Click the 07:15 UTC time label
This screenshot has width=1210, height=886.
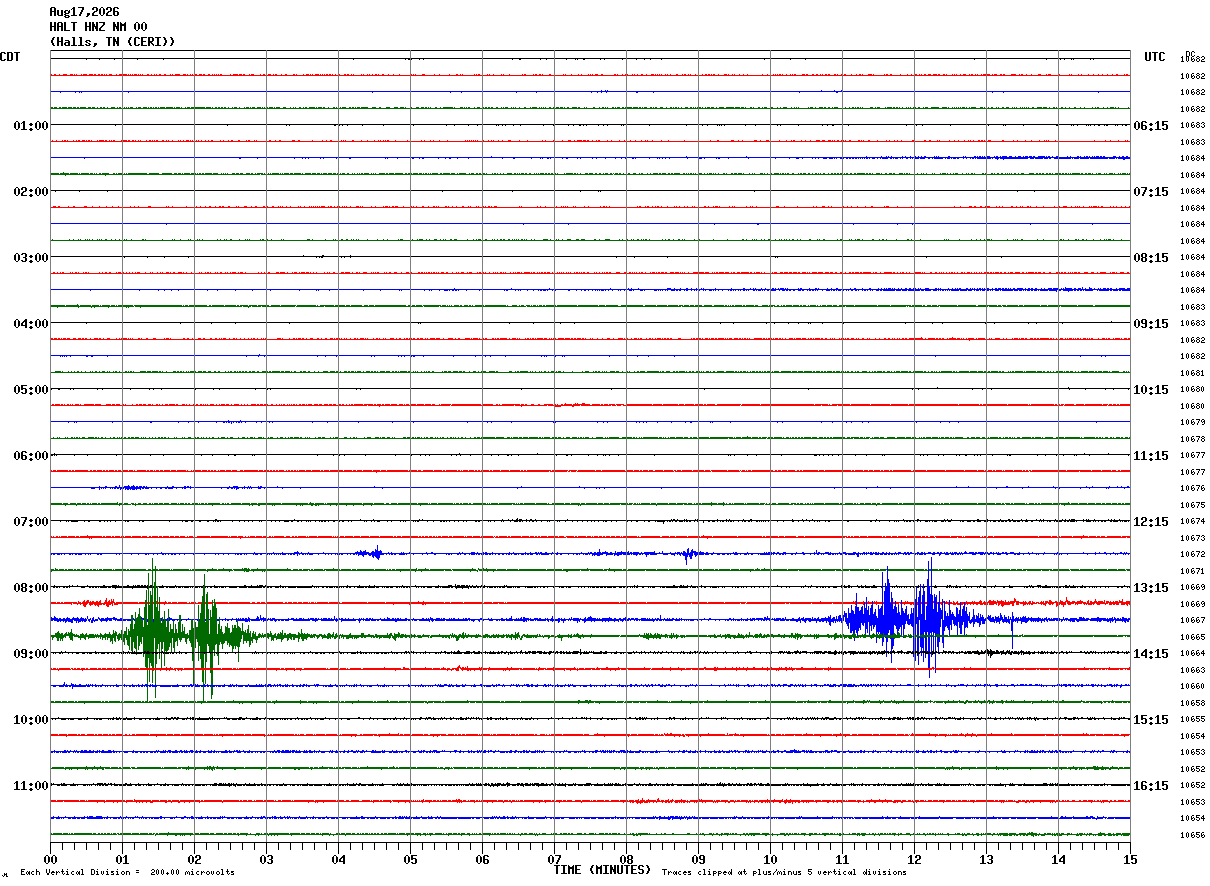1151,192
